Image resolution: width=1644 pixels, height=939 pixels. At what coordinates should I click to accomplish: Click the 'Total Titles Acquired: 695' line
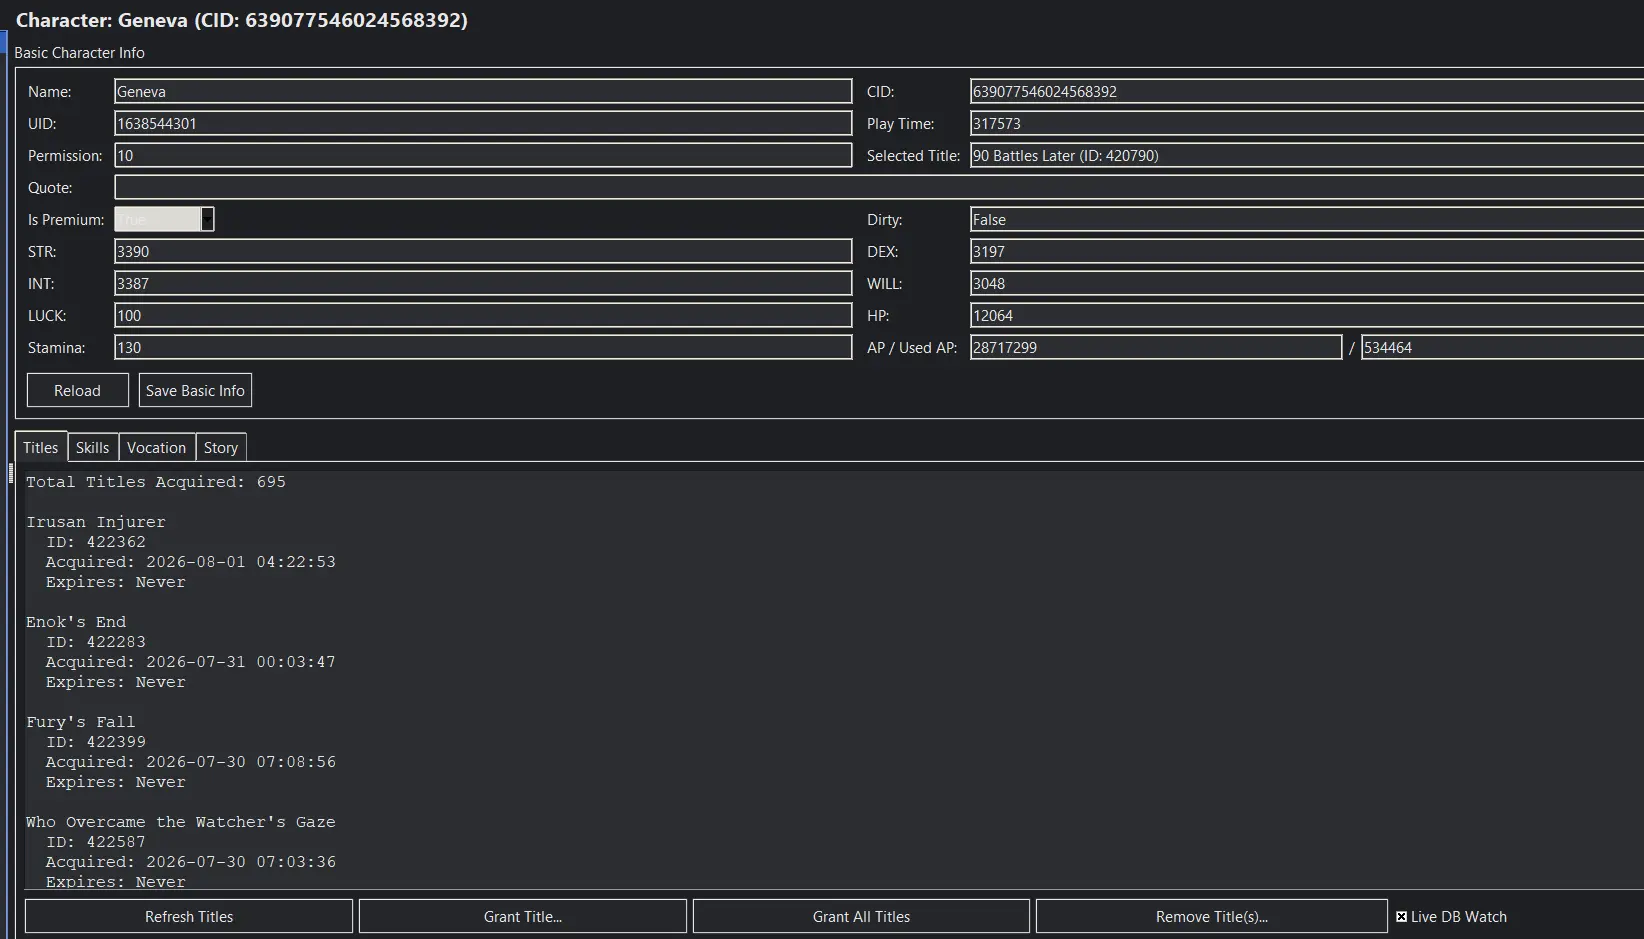(156, 482)
